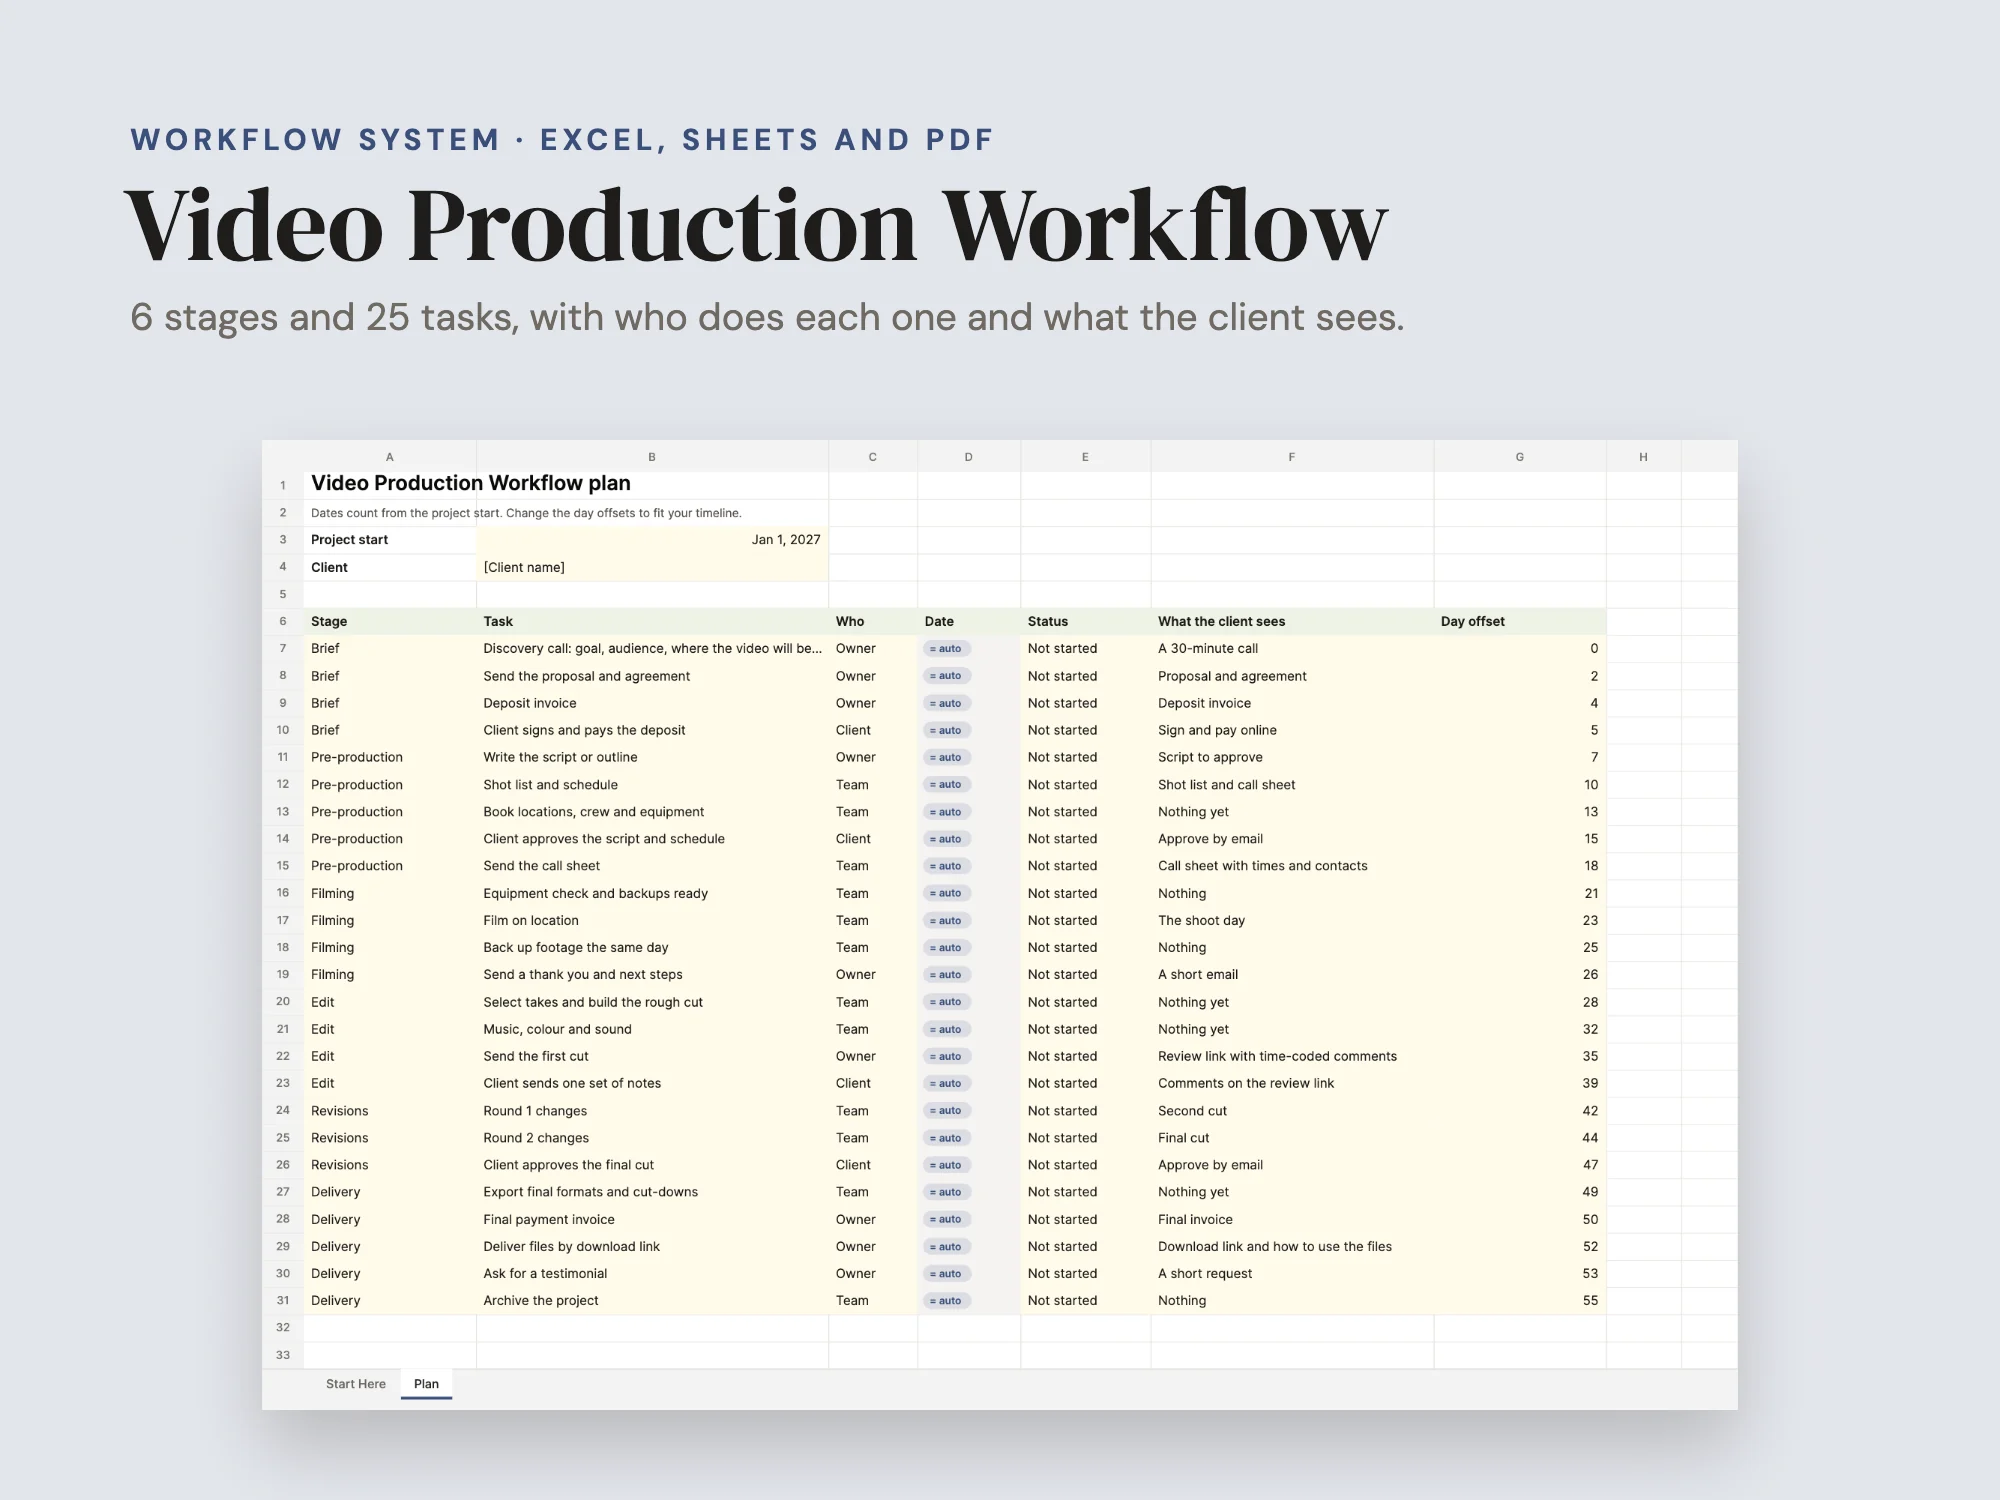
Task: Click day offset value 39
Action: (x=1520, y=1083)
